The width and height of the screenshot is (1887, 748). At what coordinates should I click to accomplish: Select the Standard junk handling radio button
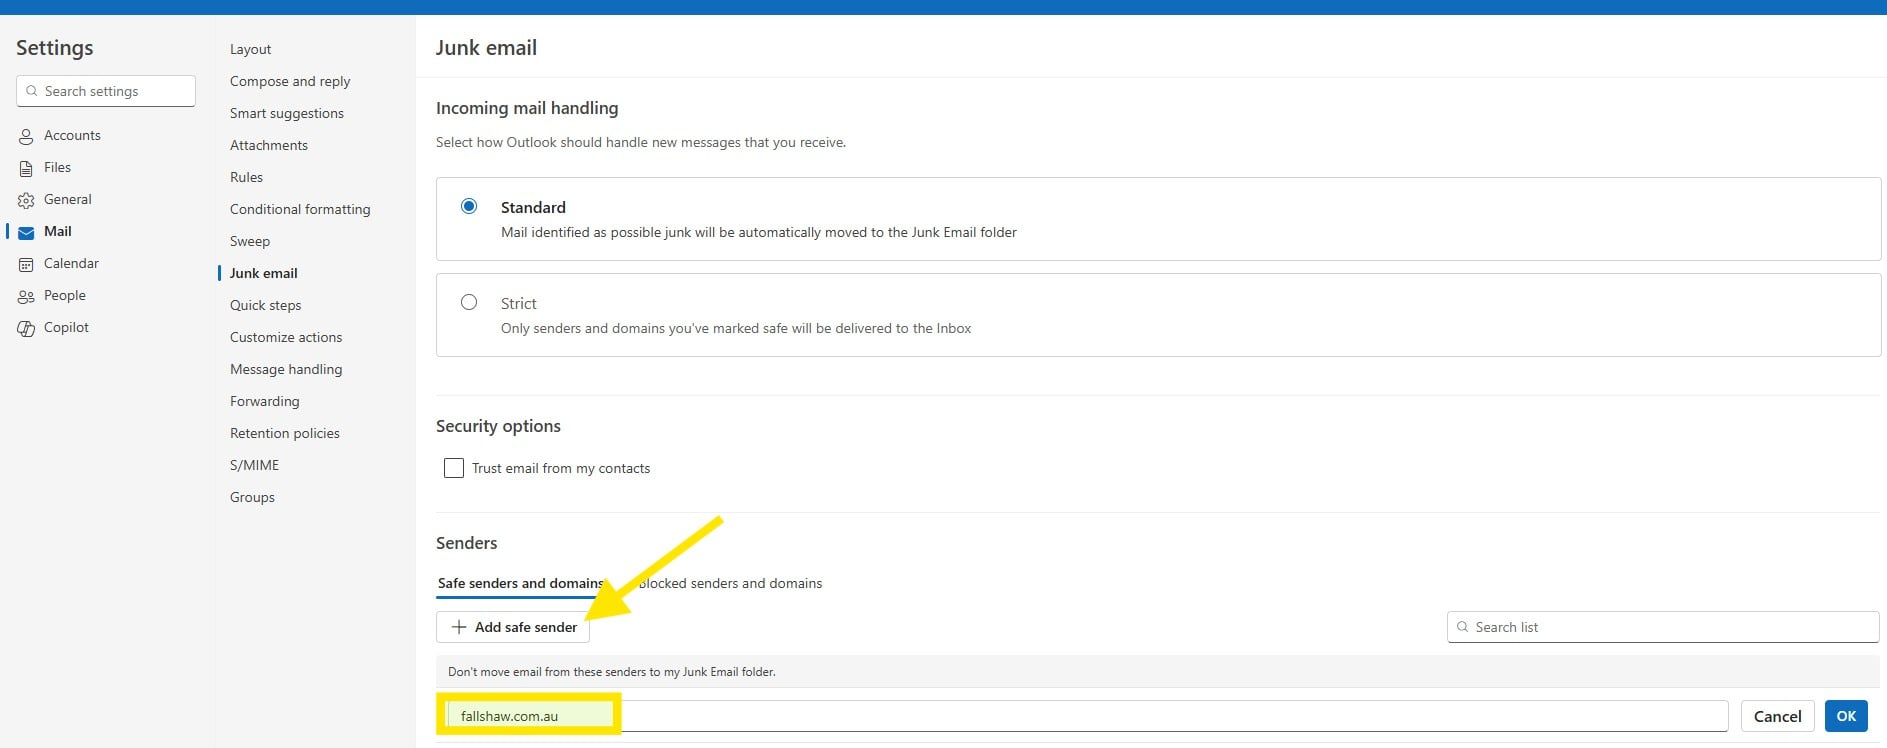(468, 206)
